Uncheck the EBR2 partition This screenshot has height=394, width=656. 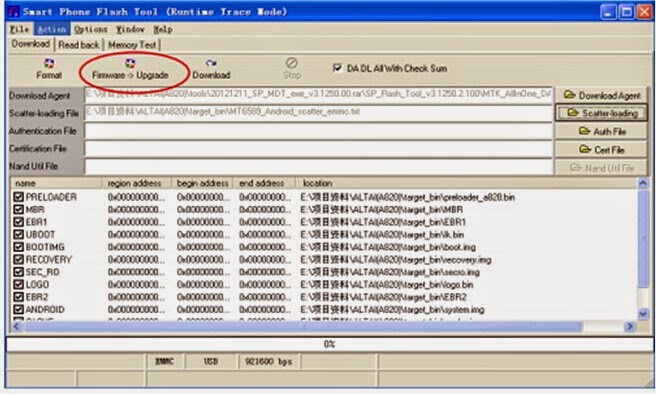[x=18, y=297]
